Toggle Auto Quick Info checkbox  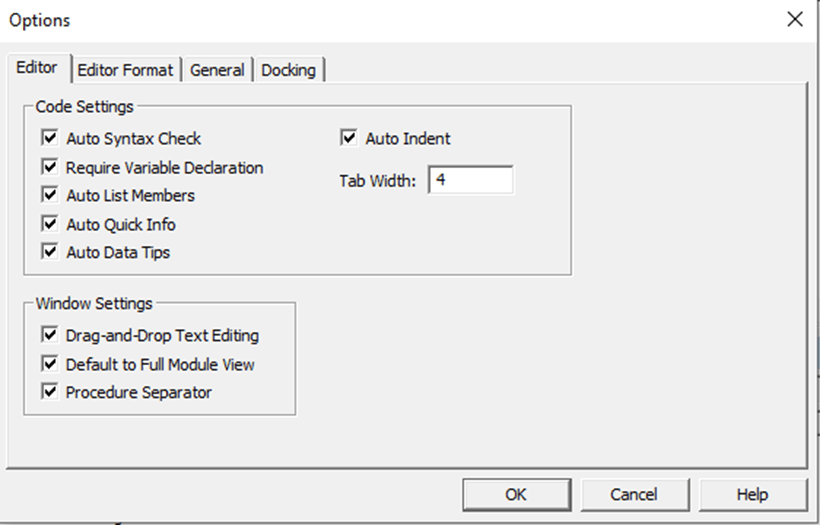tap(50, 224)
